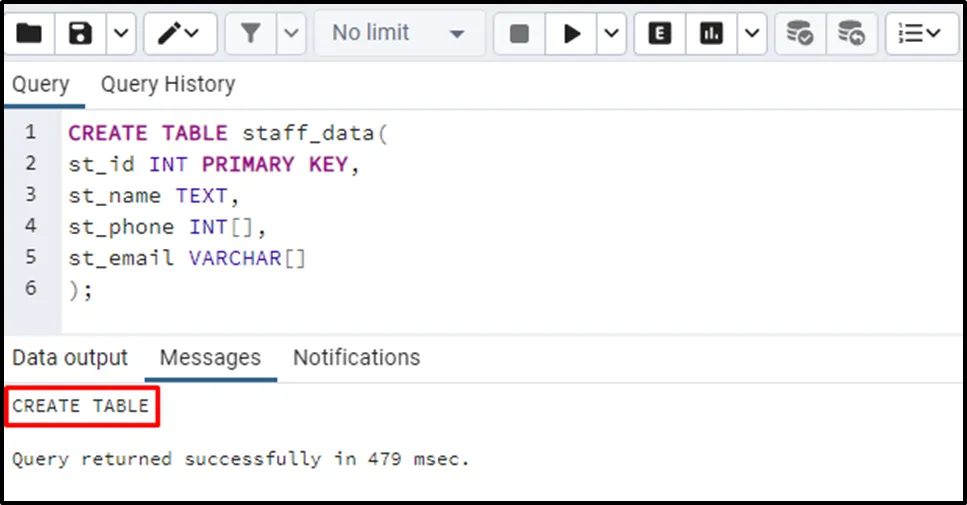Save the query file
Viewport: 967px width, 505px height.
click(x=80, y=34)
